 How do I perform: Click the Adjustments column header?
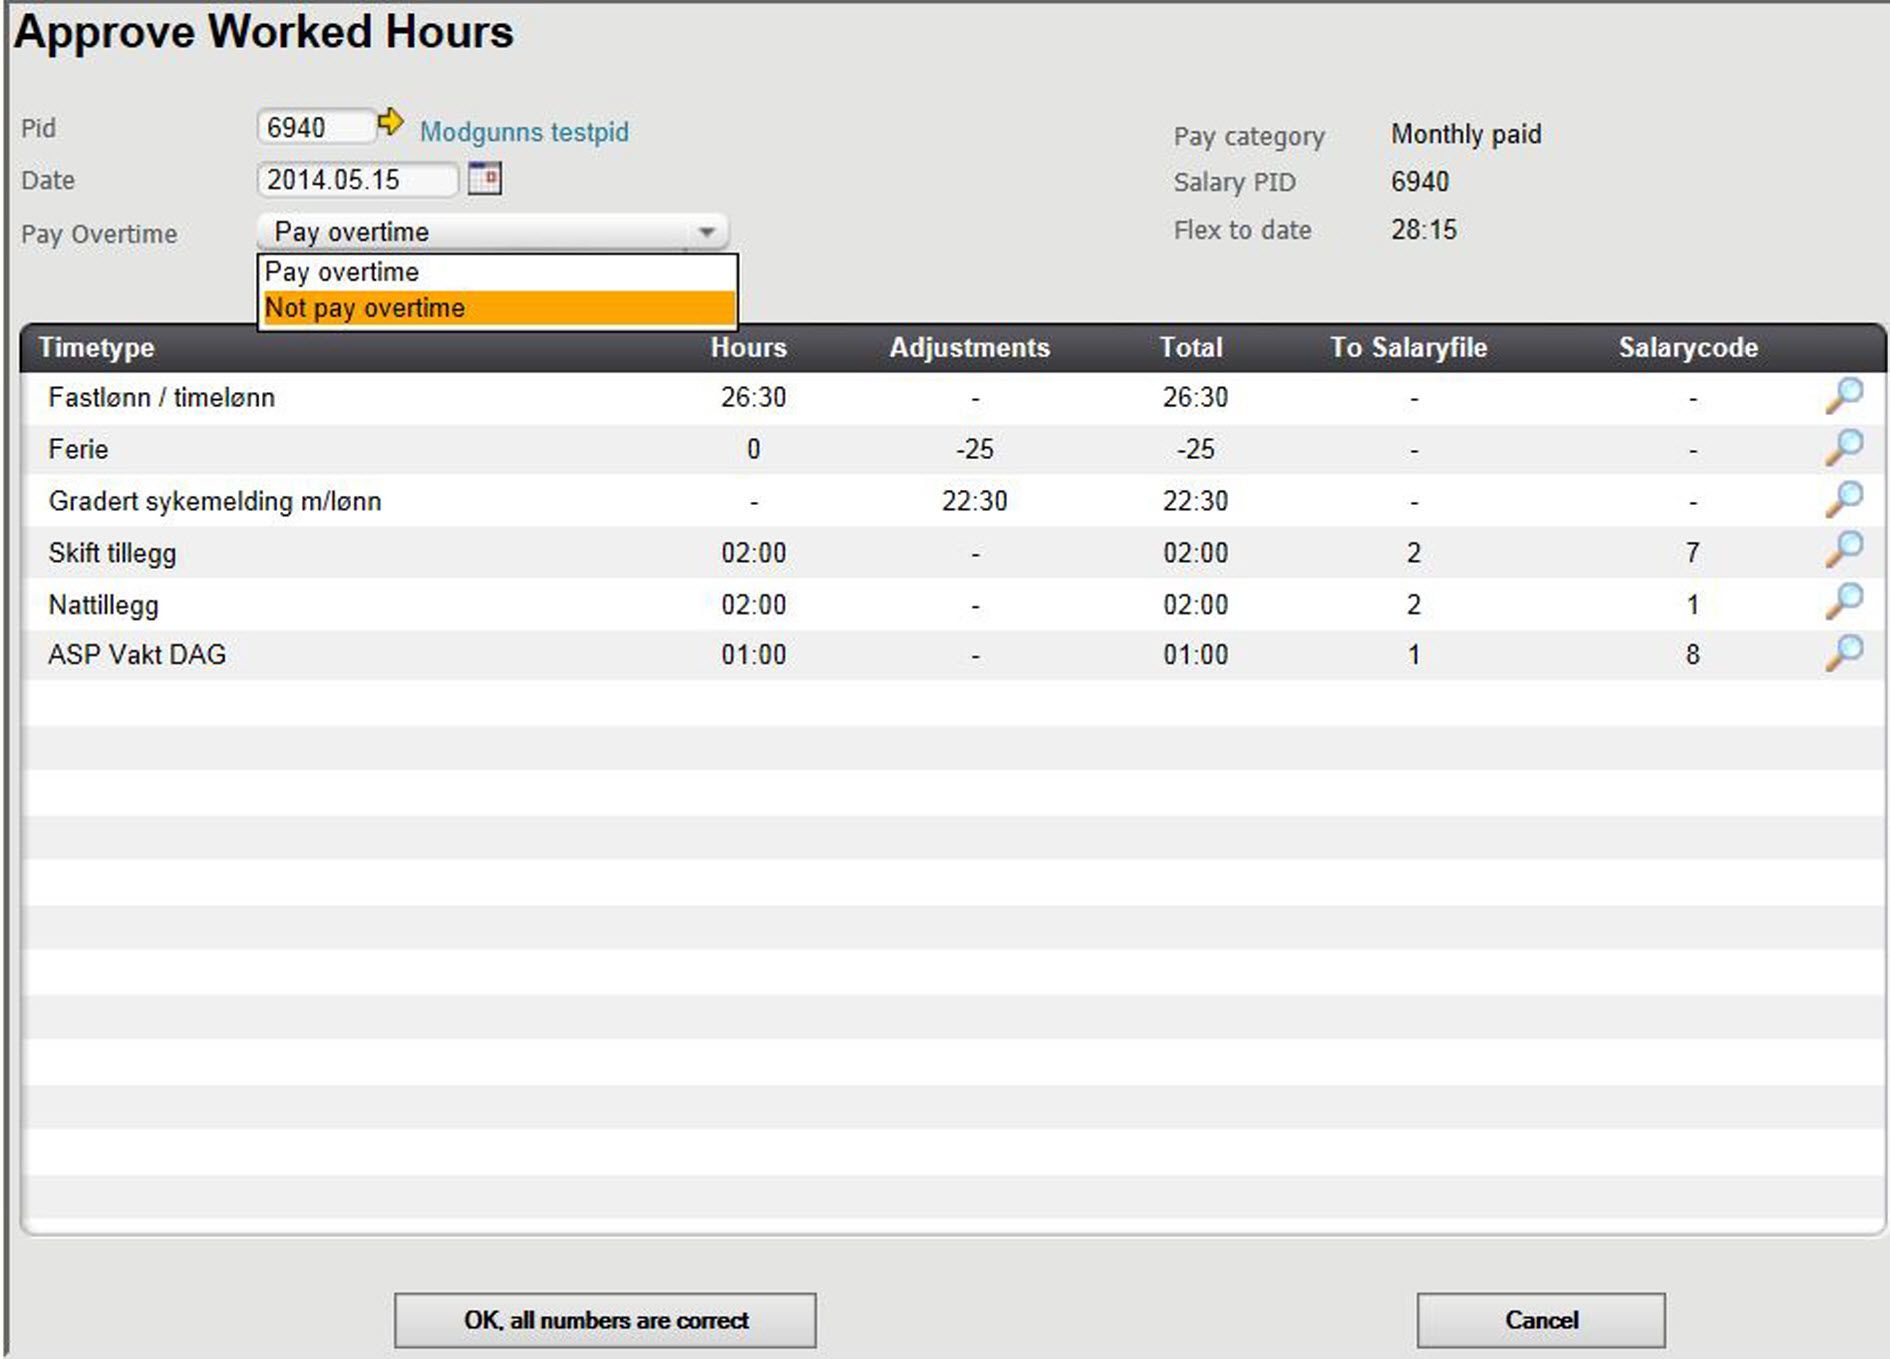coord(969,347)
